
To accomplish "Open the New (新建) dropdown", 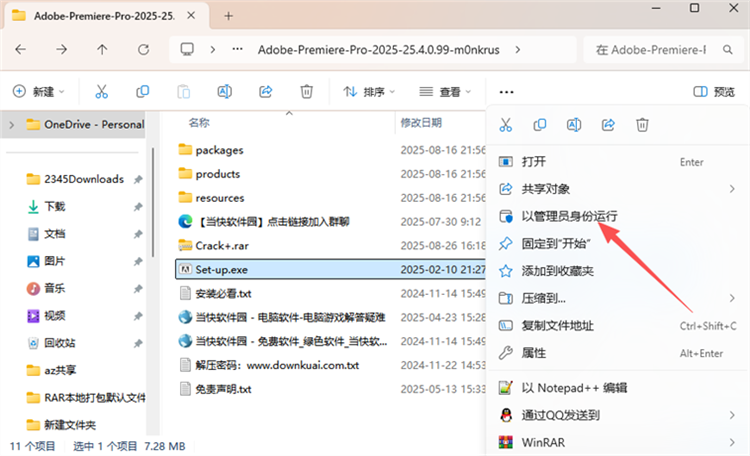I will point(38,91).
